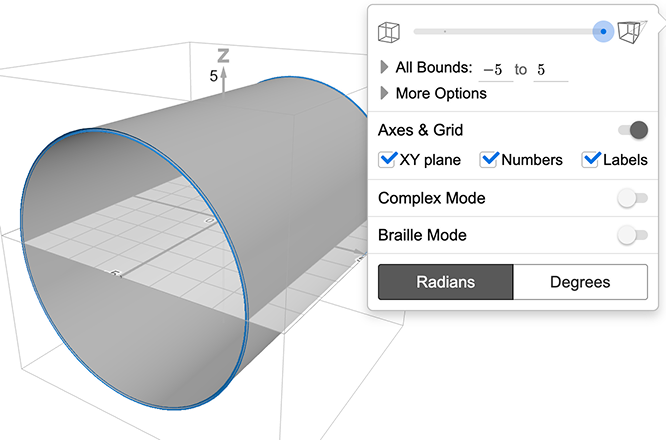This screenshot has height=440, width=666.
Task: Expand the More Options section
Action: [385, 93]
